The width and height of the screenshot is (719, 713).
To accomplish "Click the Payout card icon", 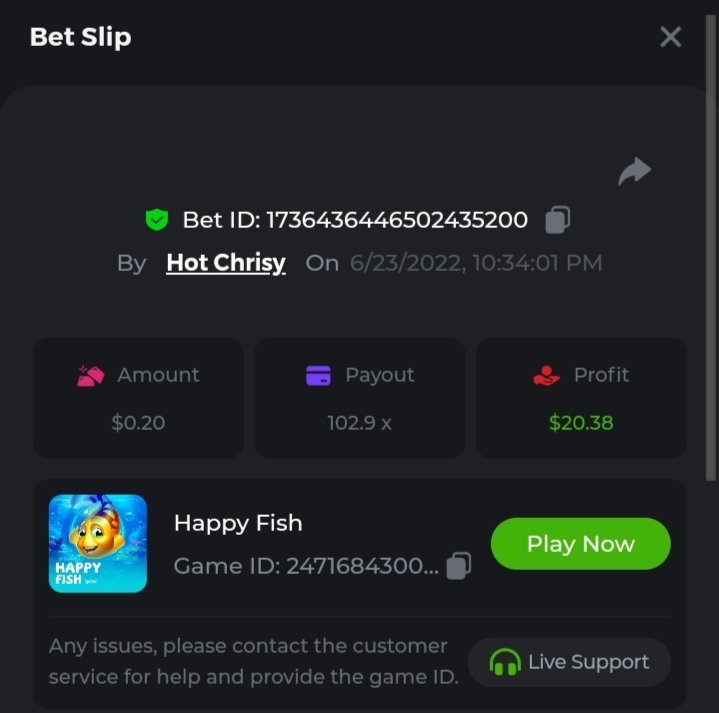I will tap(318, 376).
